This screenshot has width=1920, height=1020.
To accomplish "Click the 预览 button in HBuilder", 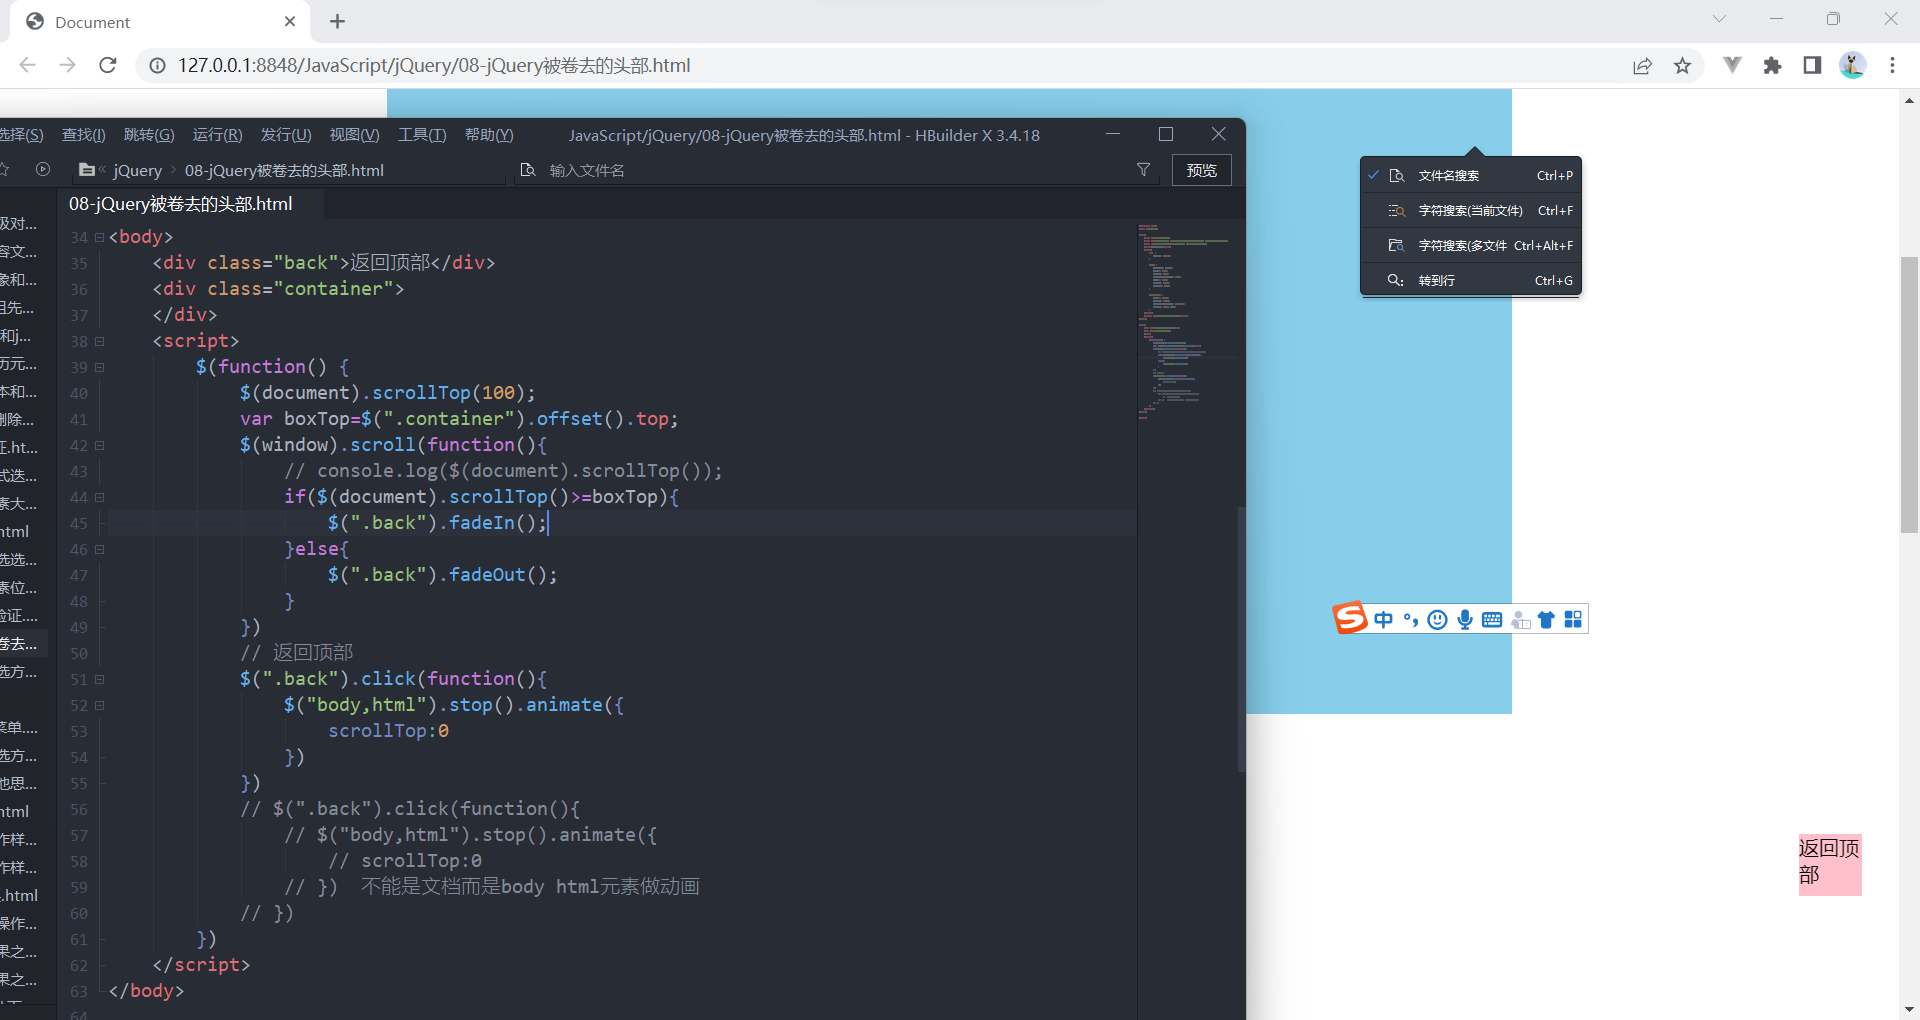I will point(1201,169).
